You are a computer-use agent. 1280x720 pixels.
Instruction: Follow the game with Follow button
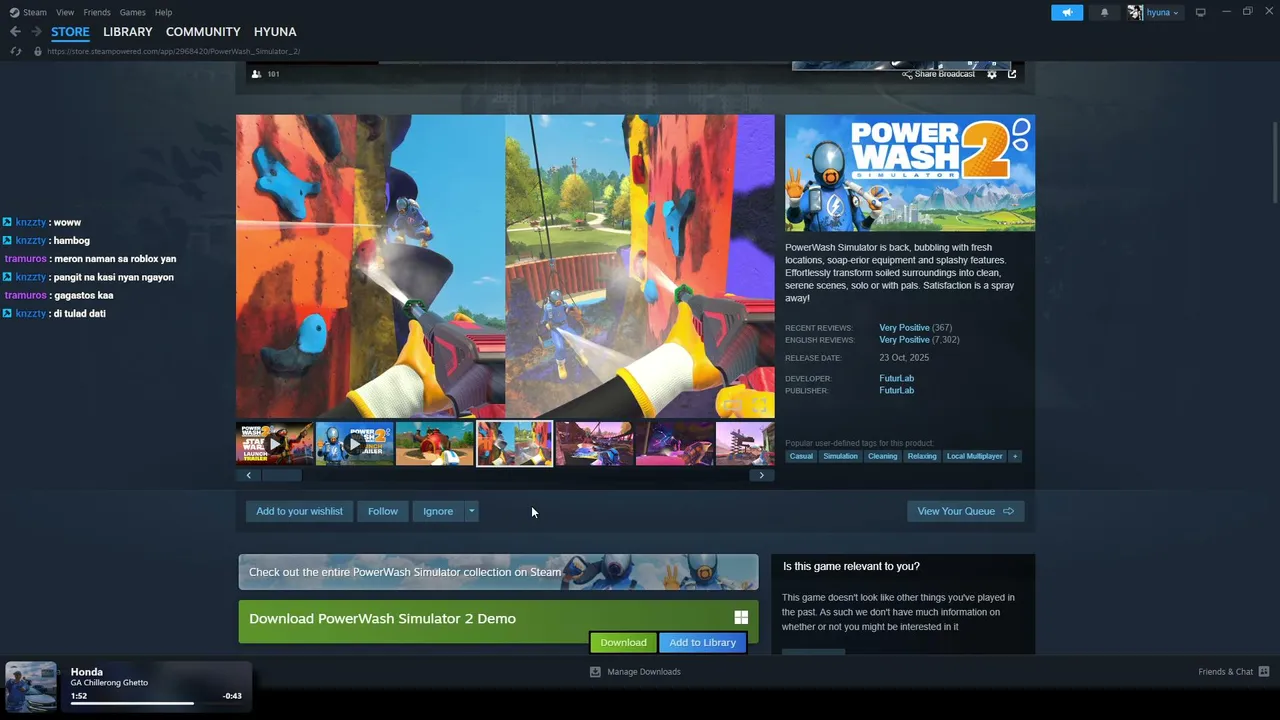click(382, 511)
